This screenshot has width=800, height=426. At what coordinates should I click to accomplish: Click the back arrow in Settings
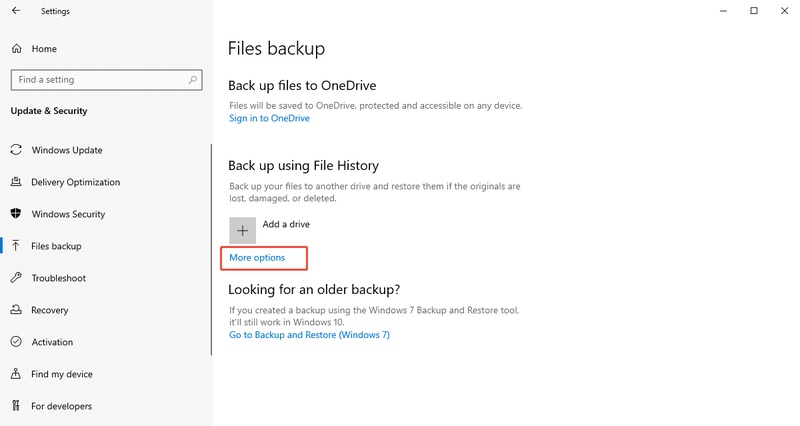[x=16, y=11]
